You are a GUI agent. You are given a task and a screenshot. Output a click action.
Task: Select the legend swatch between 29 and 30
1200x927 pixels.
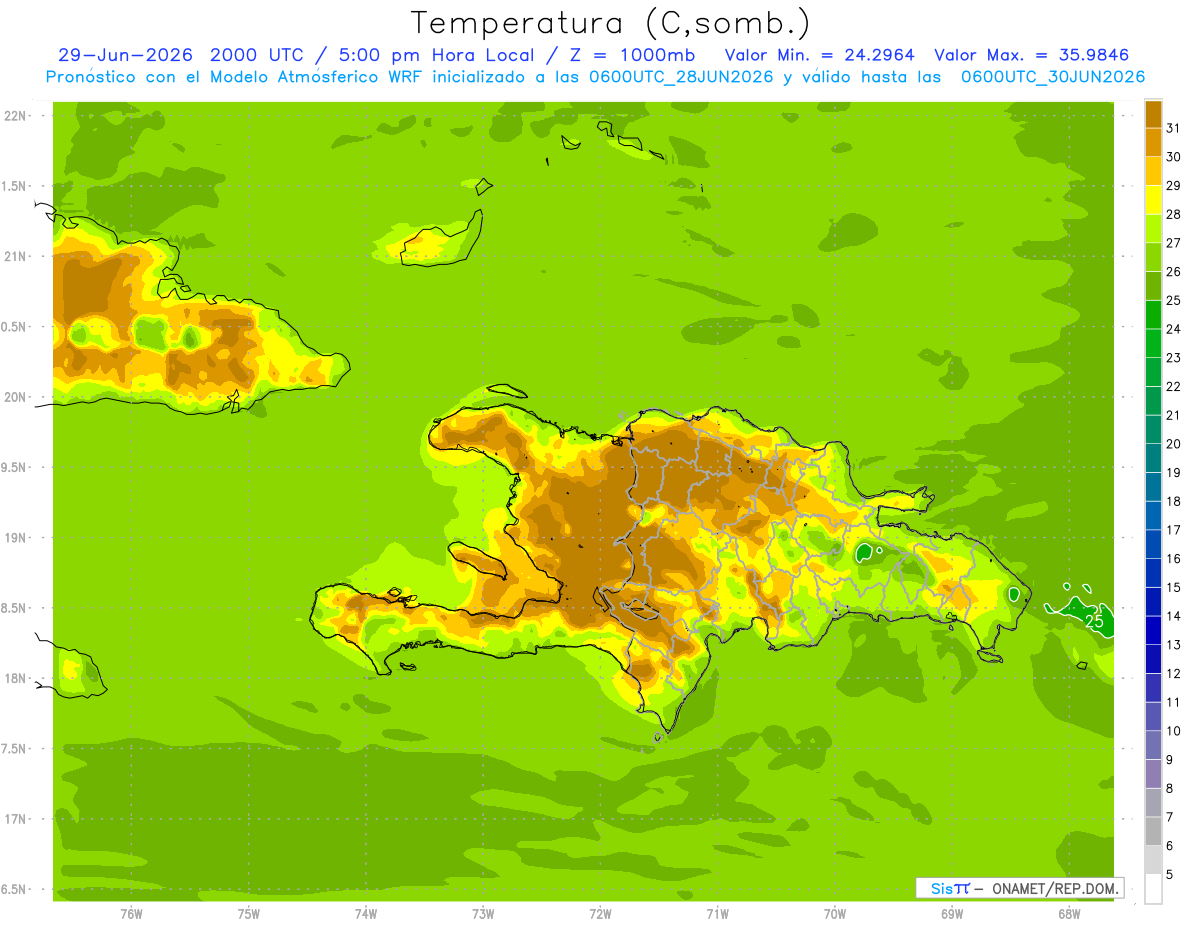tap(1153, 171)
